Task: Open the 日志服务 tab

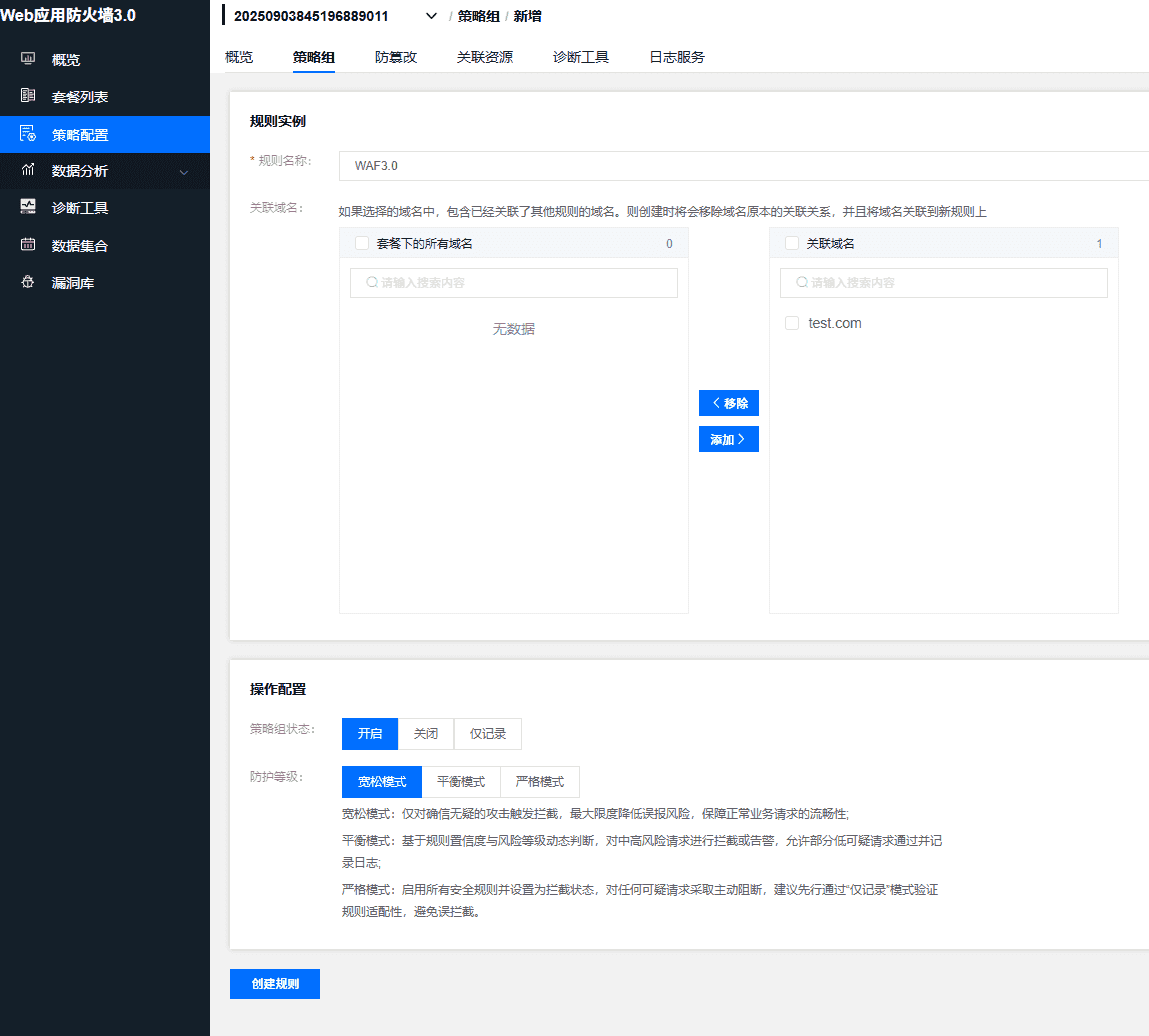Action: point(676,57)
